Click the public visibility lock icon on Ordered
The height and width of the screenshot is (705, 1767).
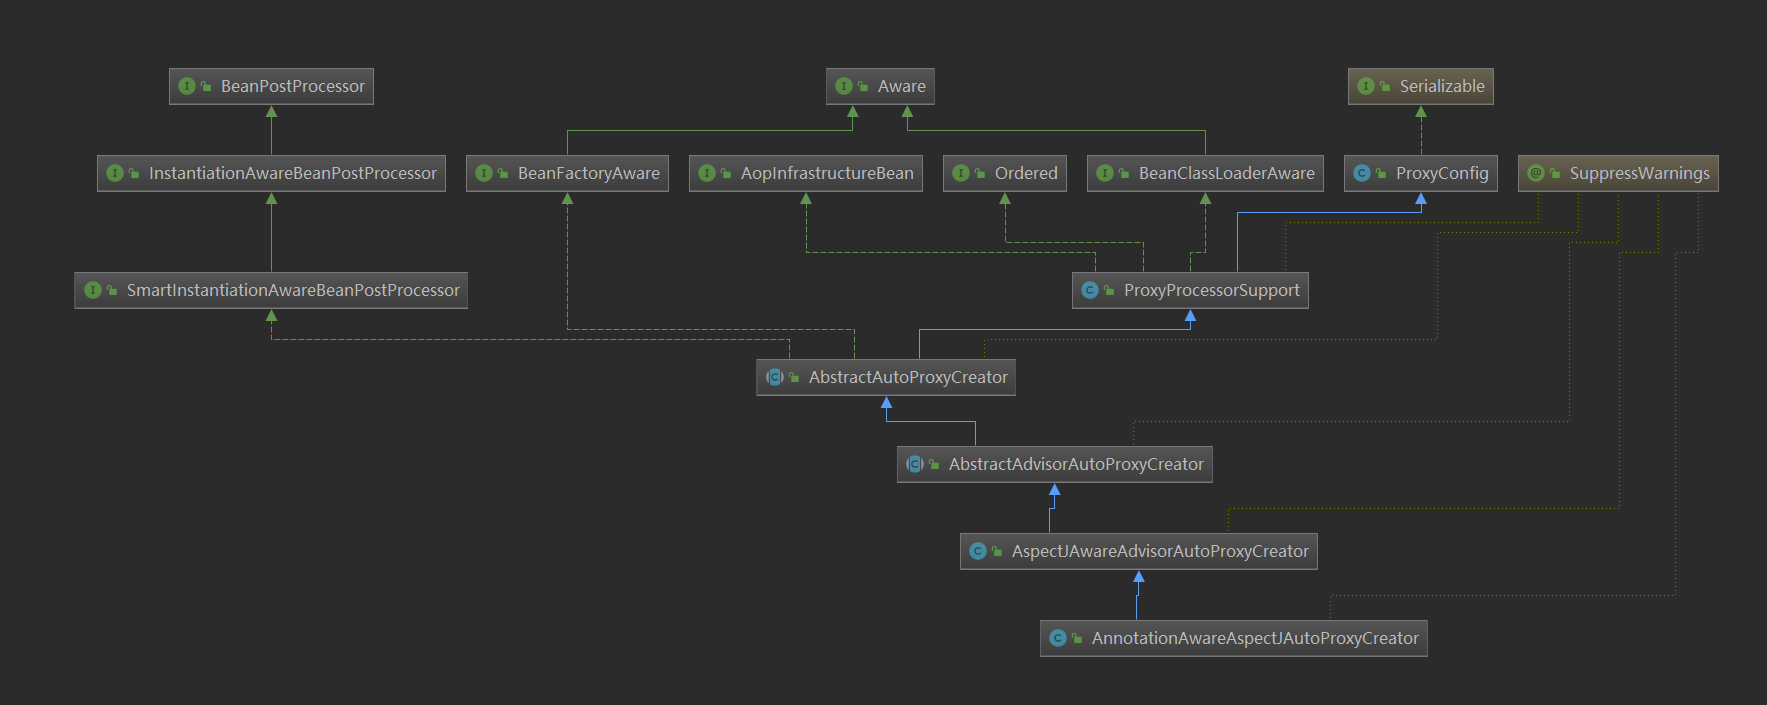click(x=980, y=174)
